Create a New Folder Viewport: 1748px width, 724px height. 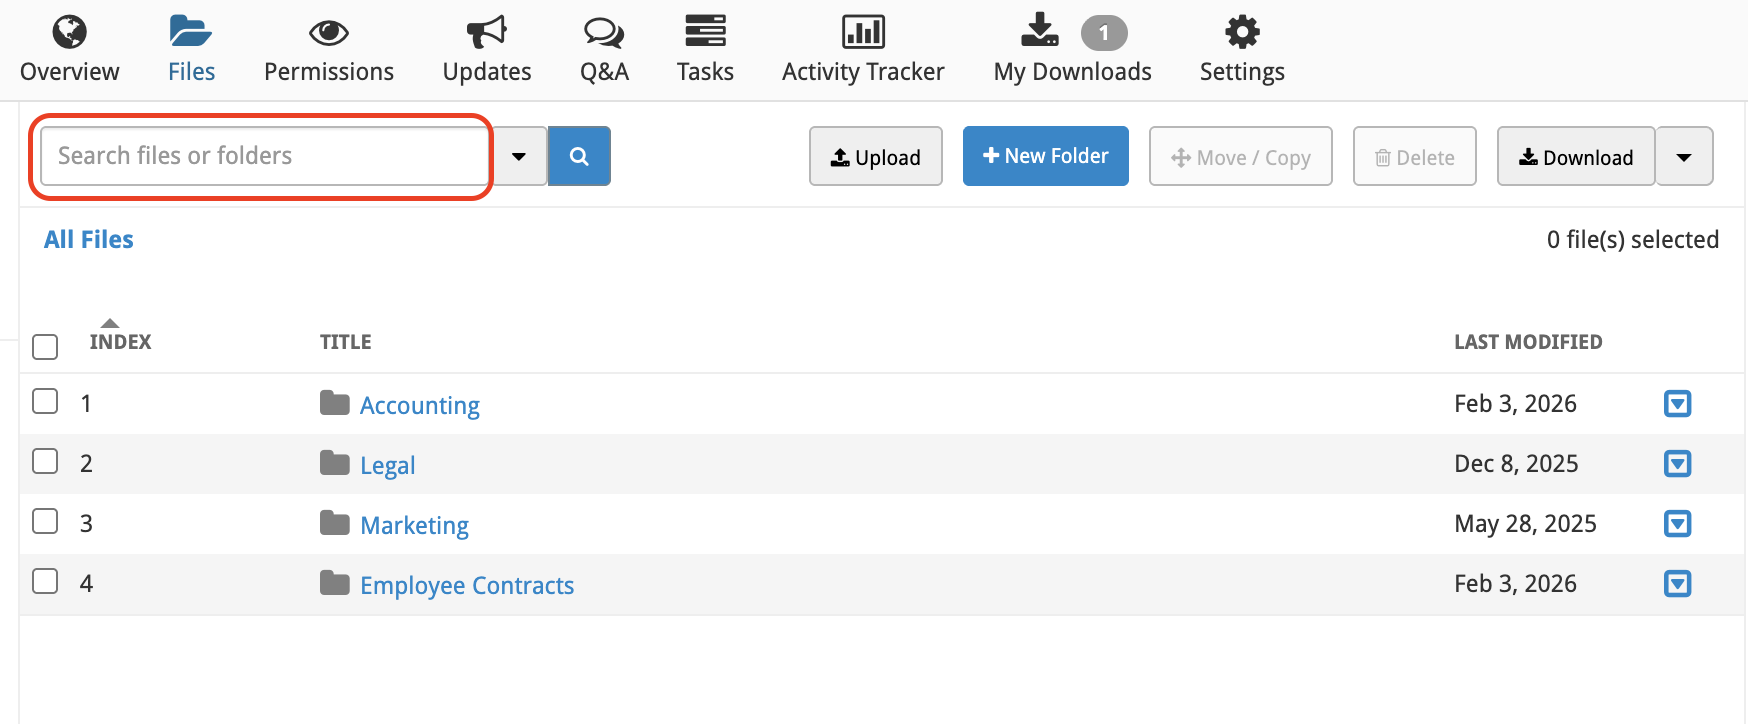coord(1046,156)
